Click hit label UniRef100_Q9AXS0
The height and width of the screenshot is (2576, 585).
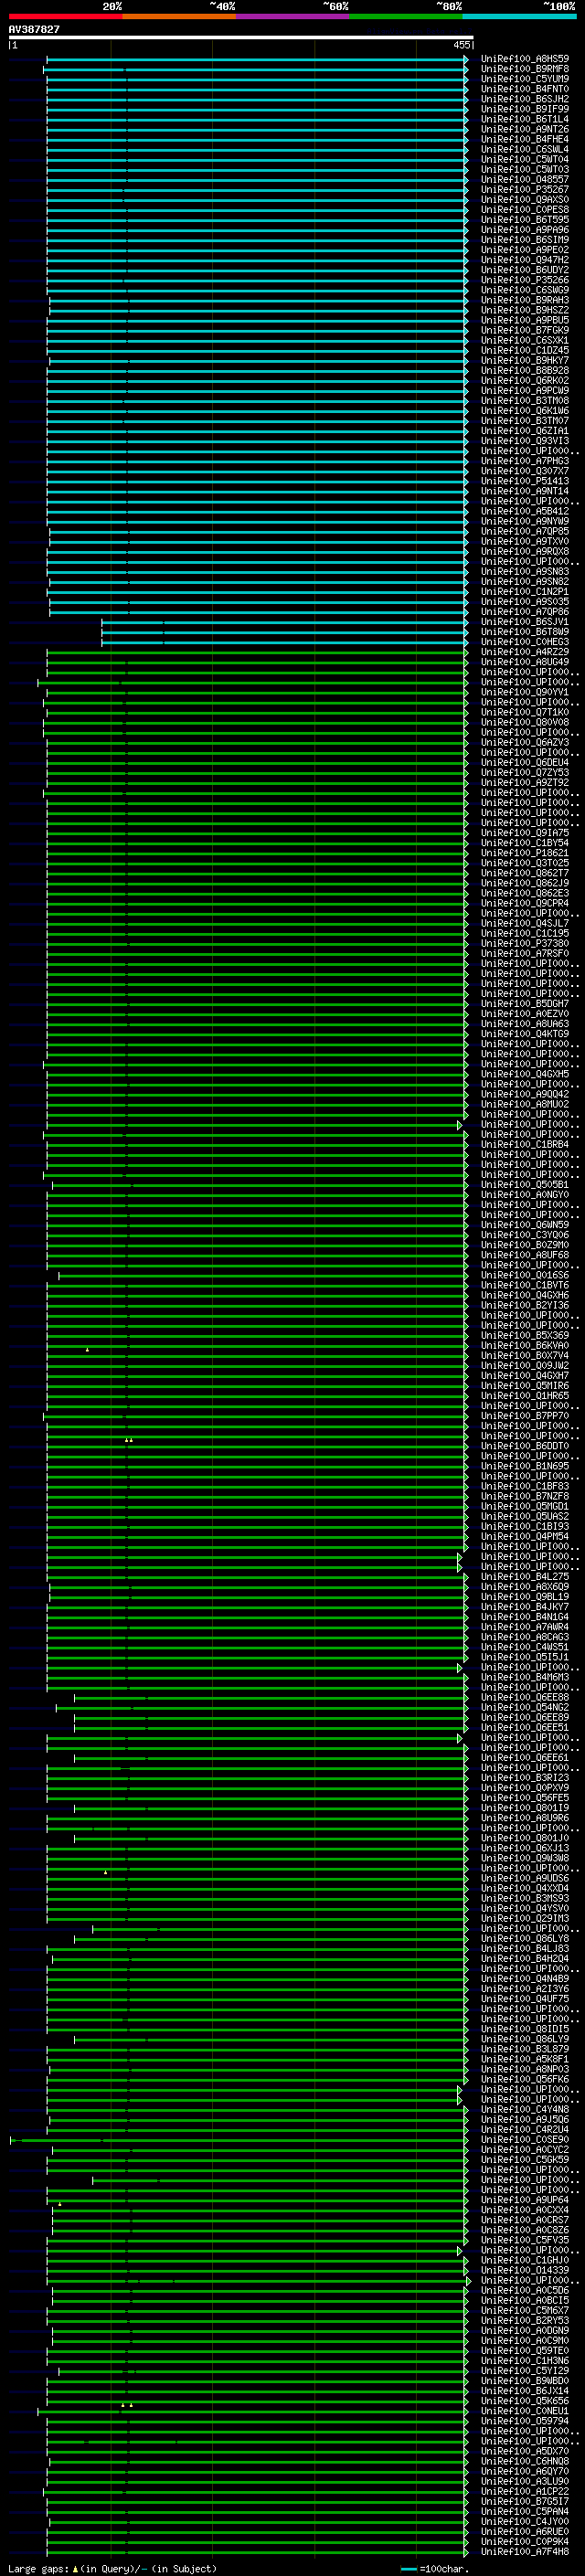[525, 200]
